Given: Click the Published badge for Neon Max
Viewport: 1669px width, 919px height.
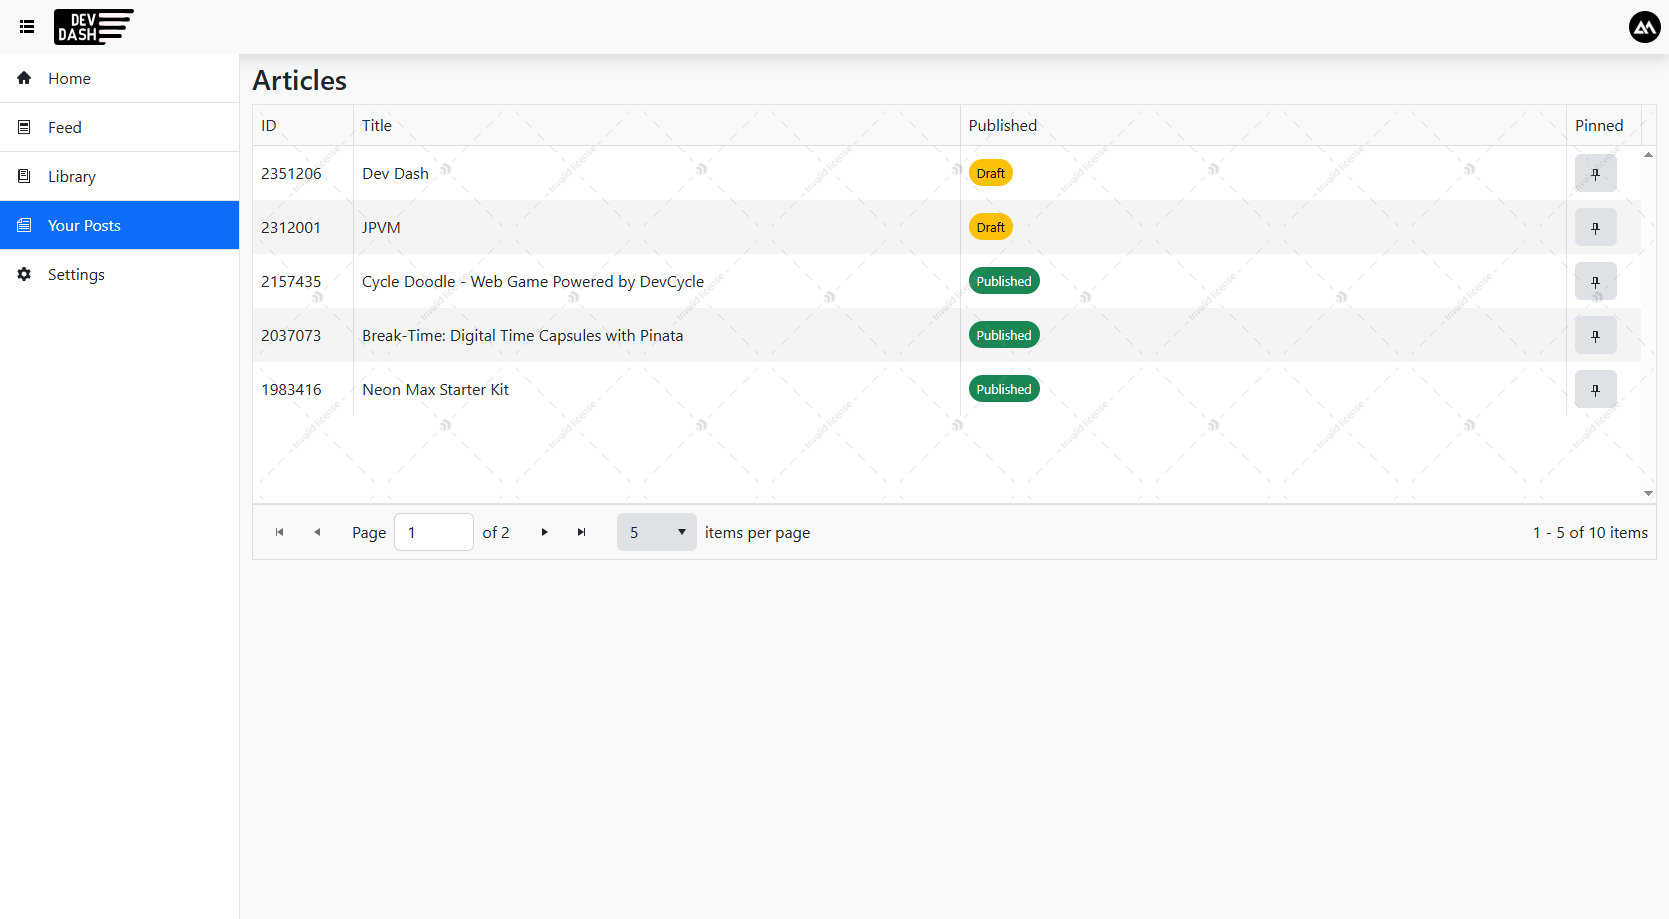Looking at the screenshot, I should pos(1004,389).
